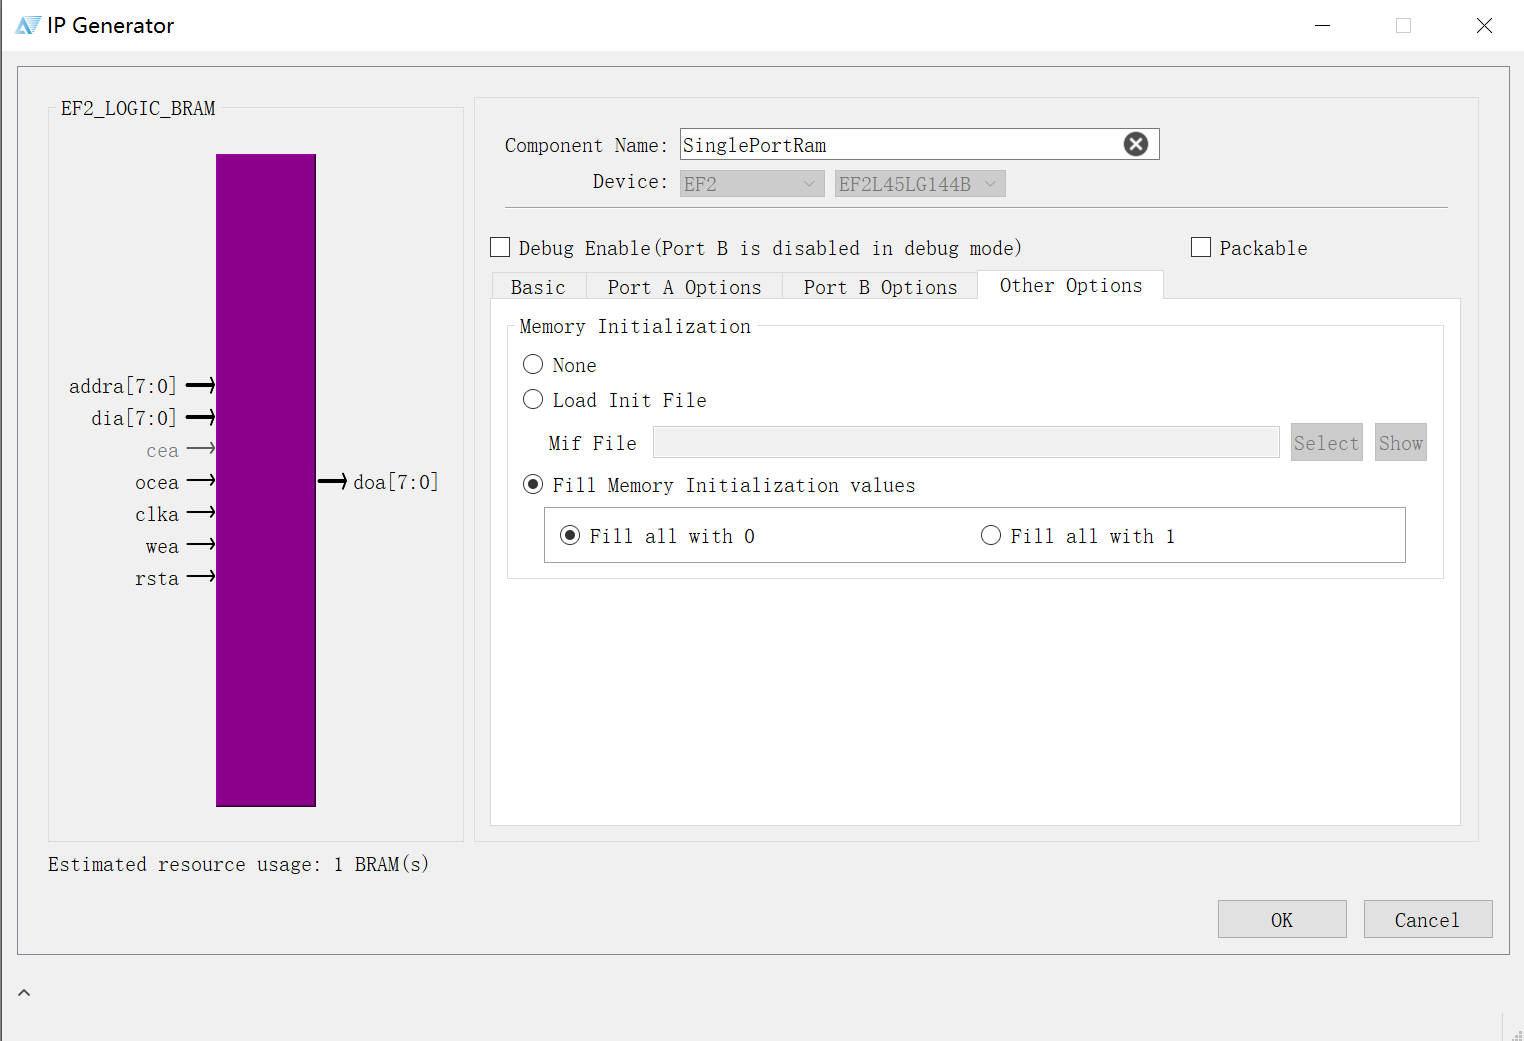Image resolution: width=1524 pixels, height=1041 pixels.
Task: Click the Select button for Mif file
Action: pyautogui.click(x=1326, y=443)
